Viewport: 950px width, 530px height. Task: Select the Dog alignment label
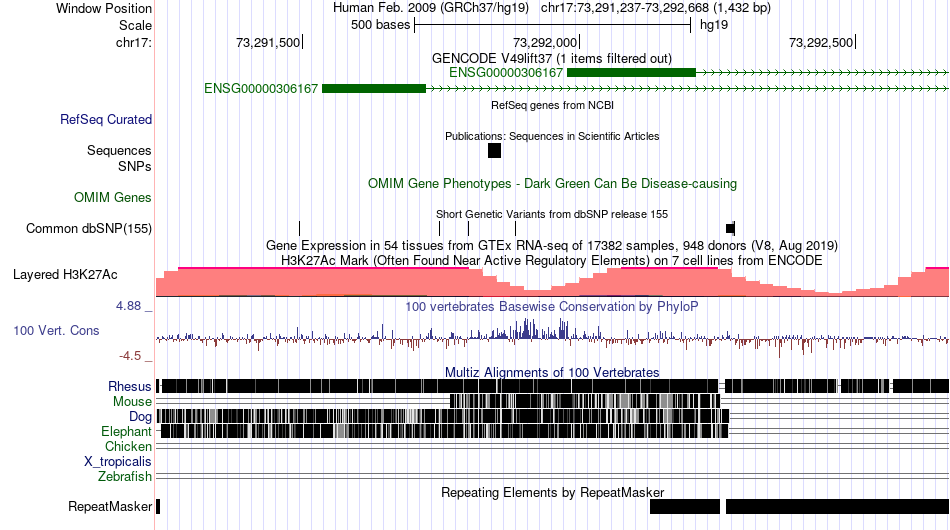pyautogui.click(x=140, y=416)
